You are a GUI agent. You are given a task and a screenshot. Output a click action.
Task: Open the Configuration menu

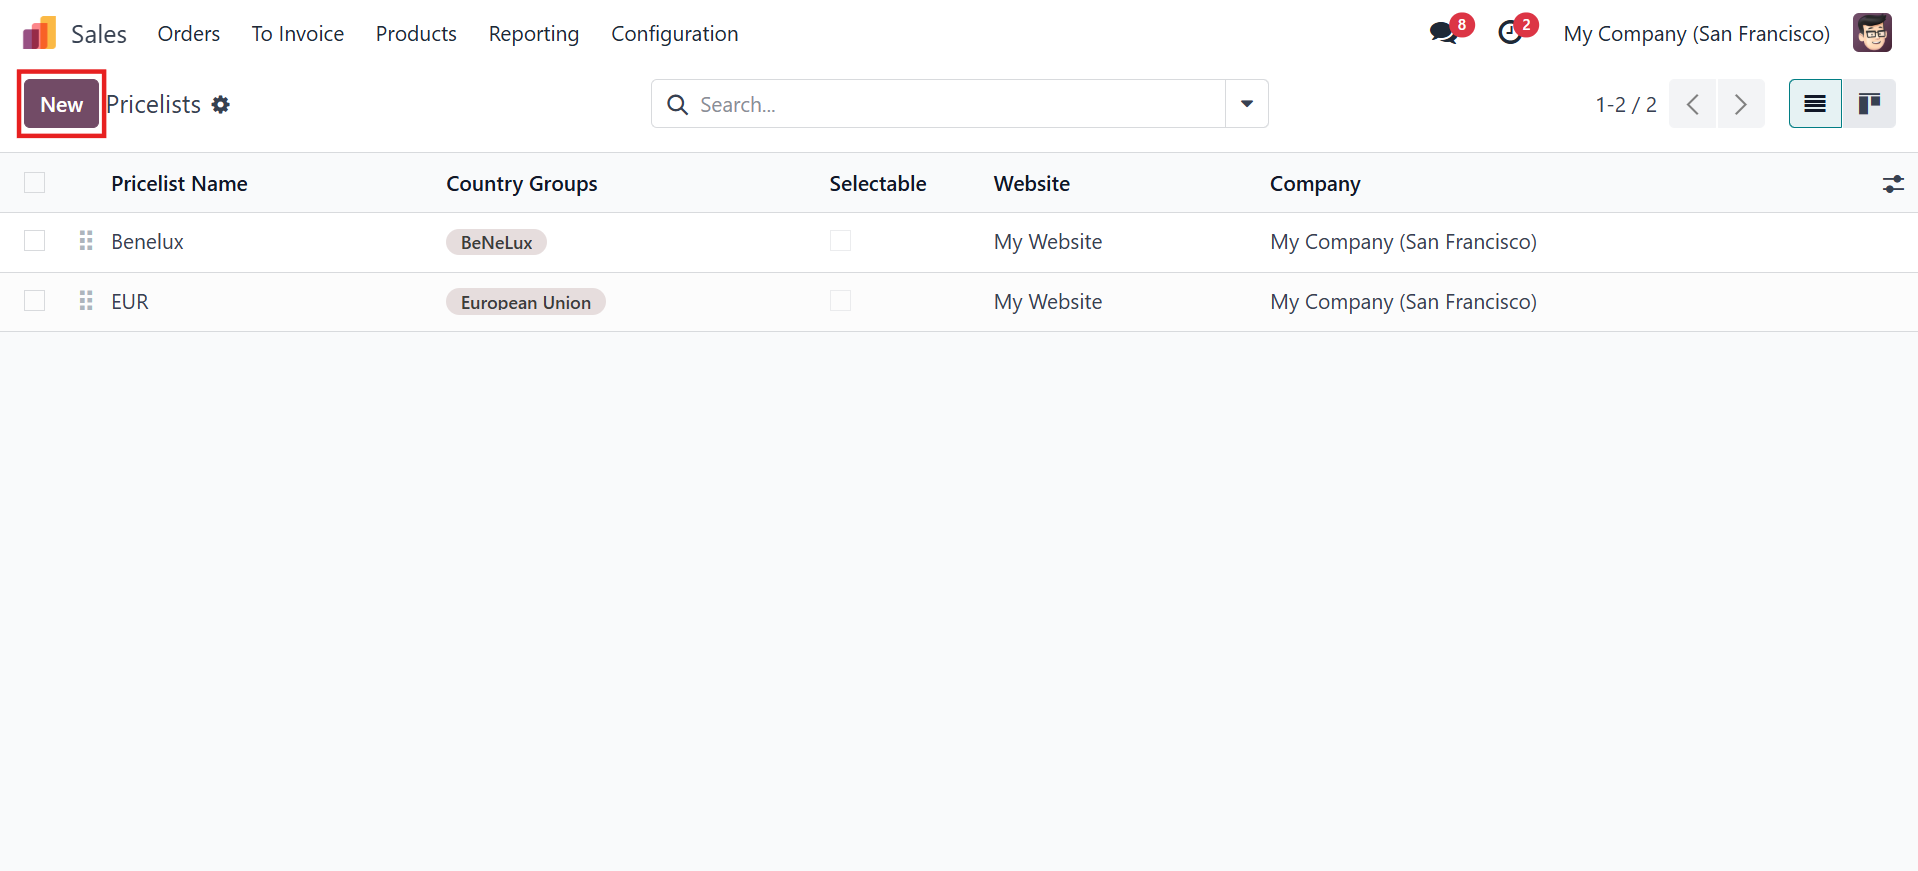(x=675, y=33)
